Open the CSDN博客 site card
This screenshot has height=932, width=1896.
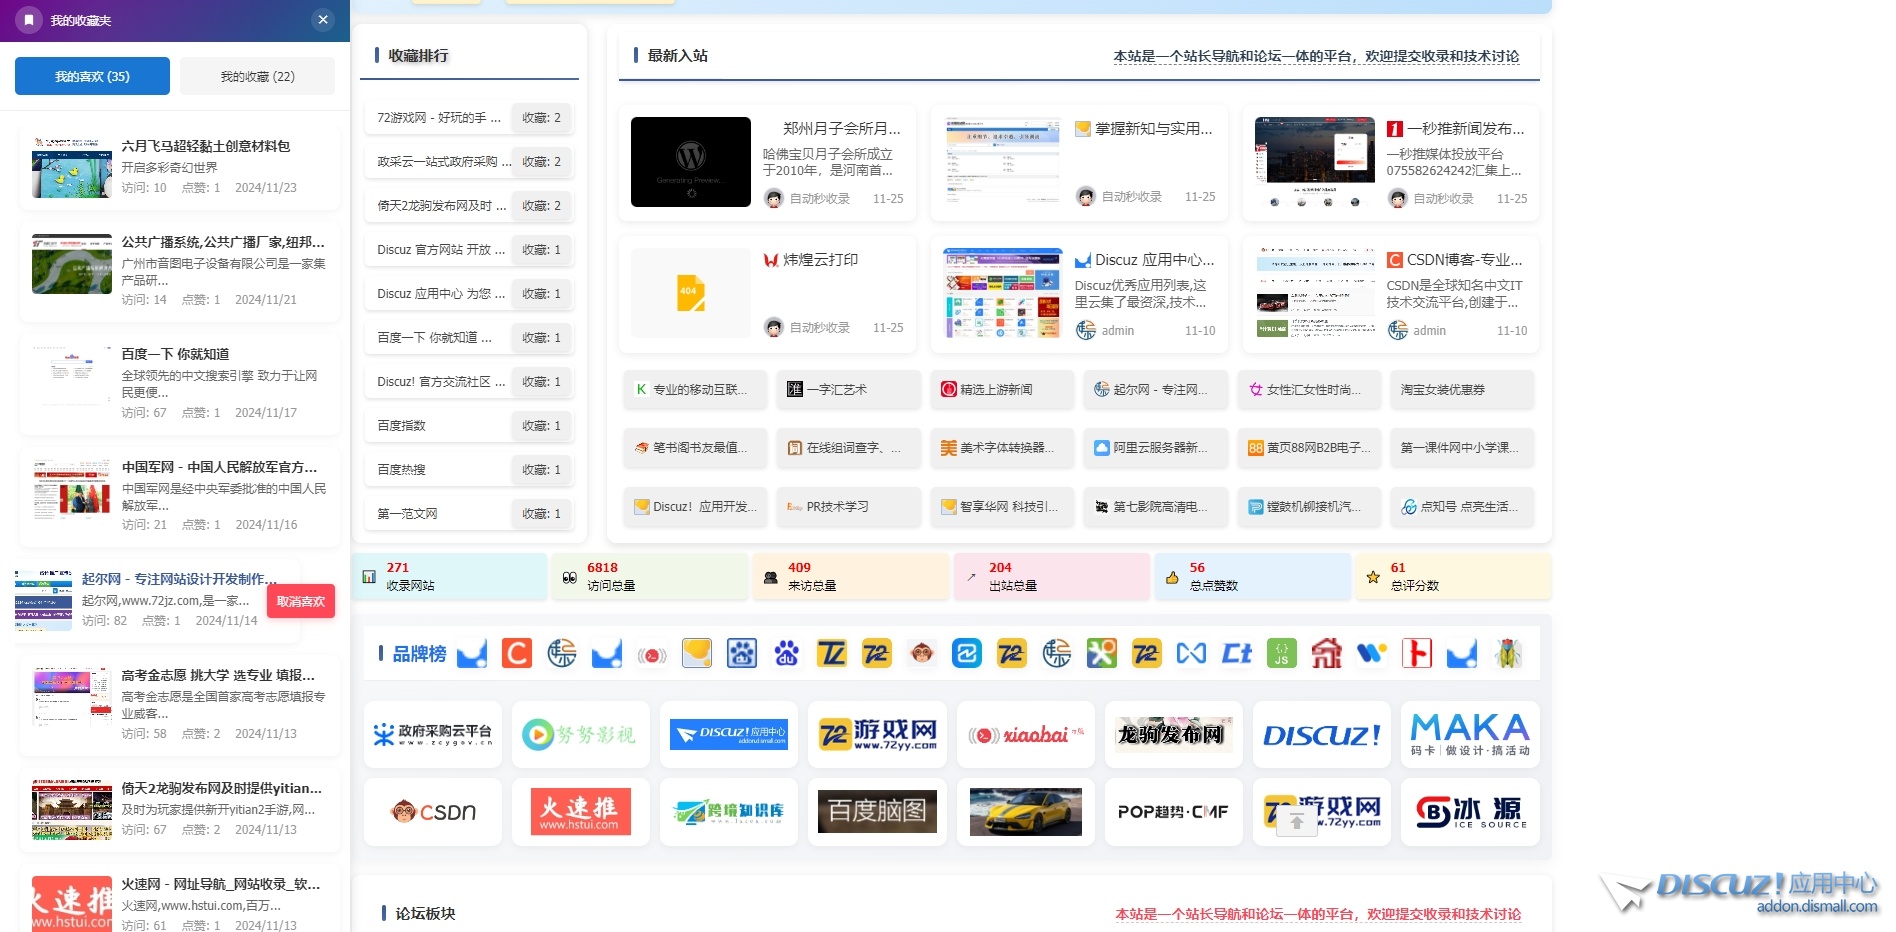tap(1390, 294)
